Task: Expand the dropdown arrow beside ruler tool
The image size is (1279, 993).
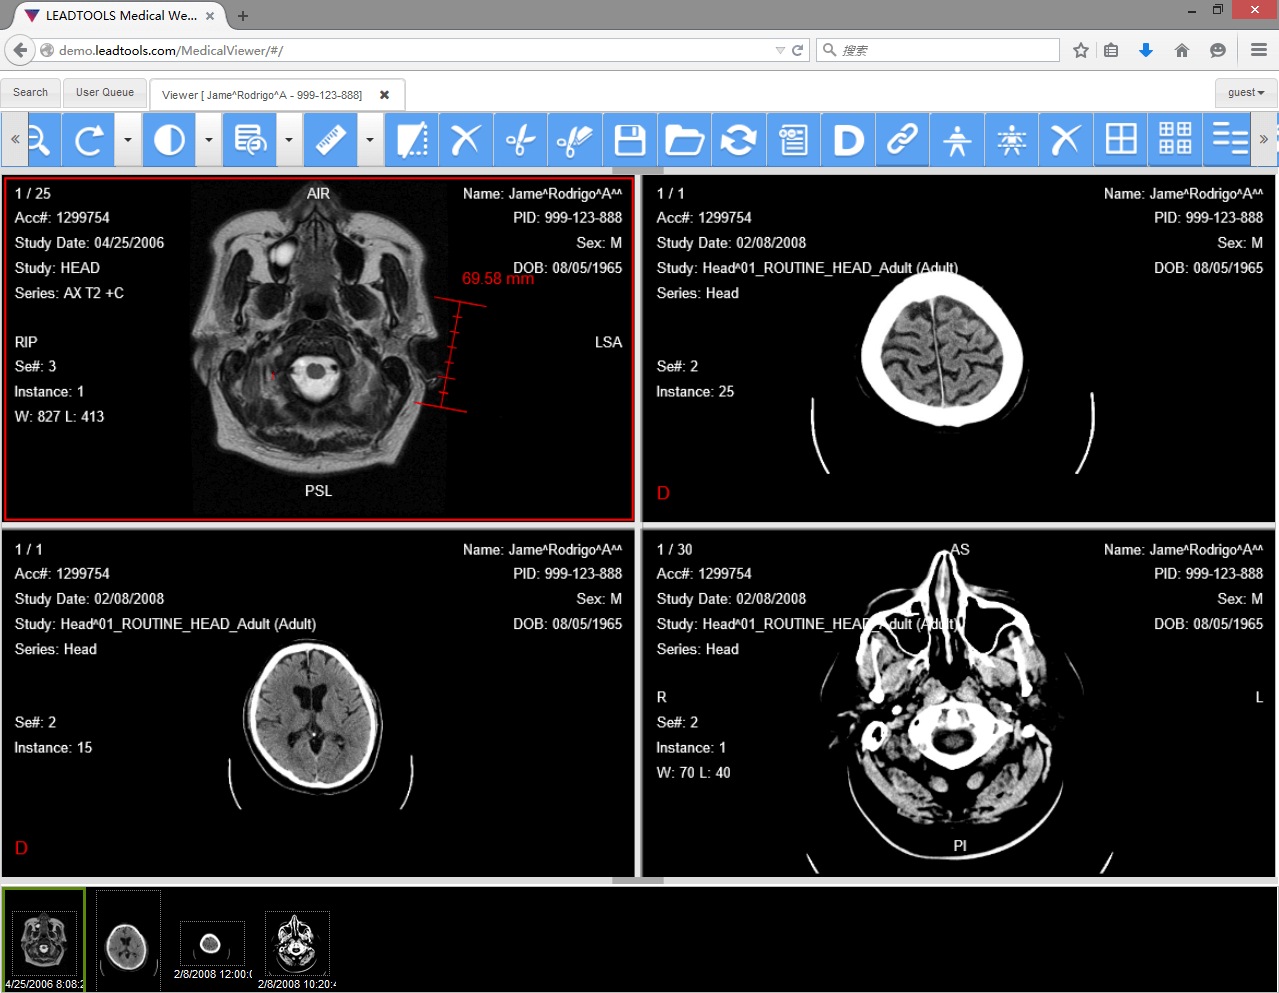Action: pos(370,140)
